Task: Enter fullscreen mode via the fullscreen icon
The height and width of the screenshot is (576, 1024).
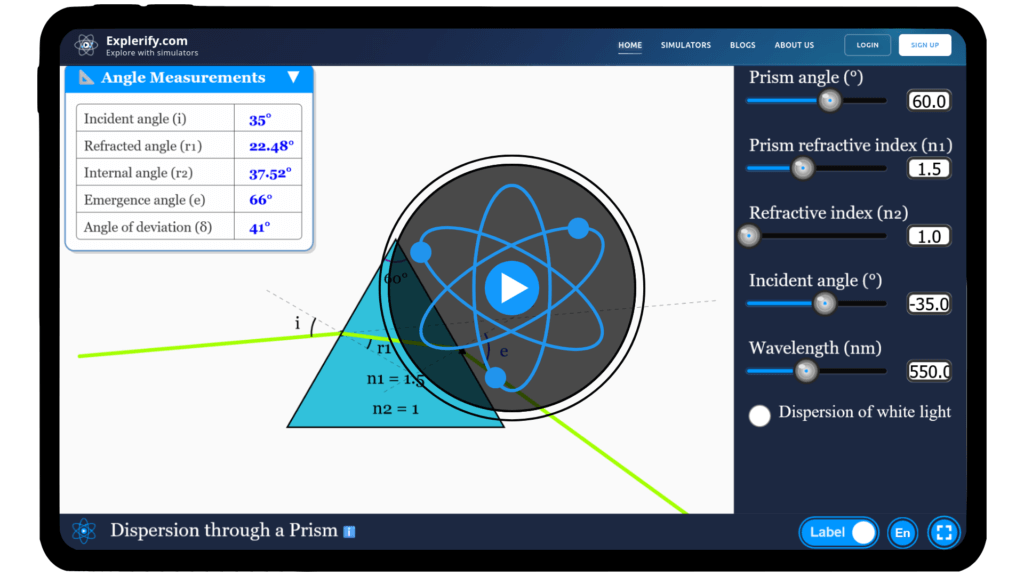Action: coord(943,532)
